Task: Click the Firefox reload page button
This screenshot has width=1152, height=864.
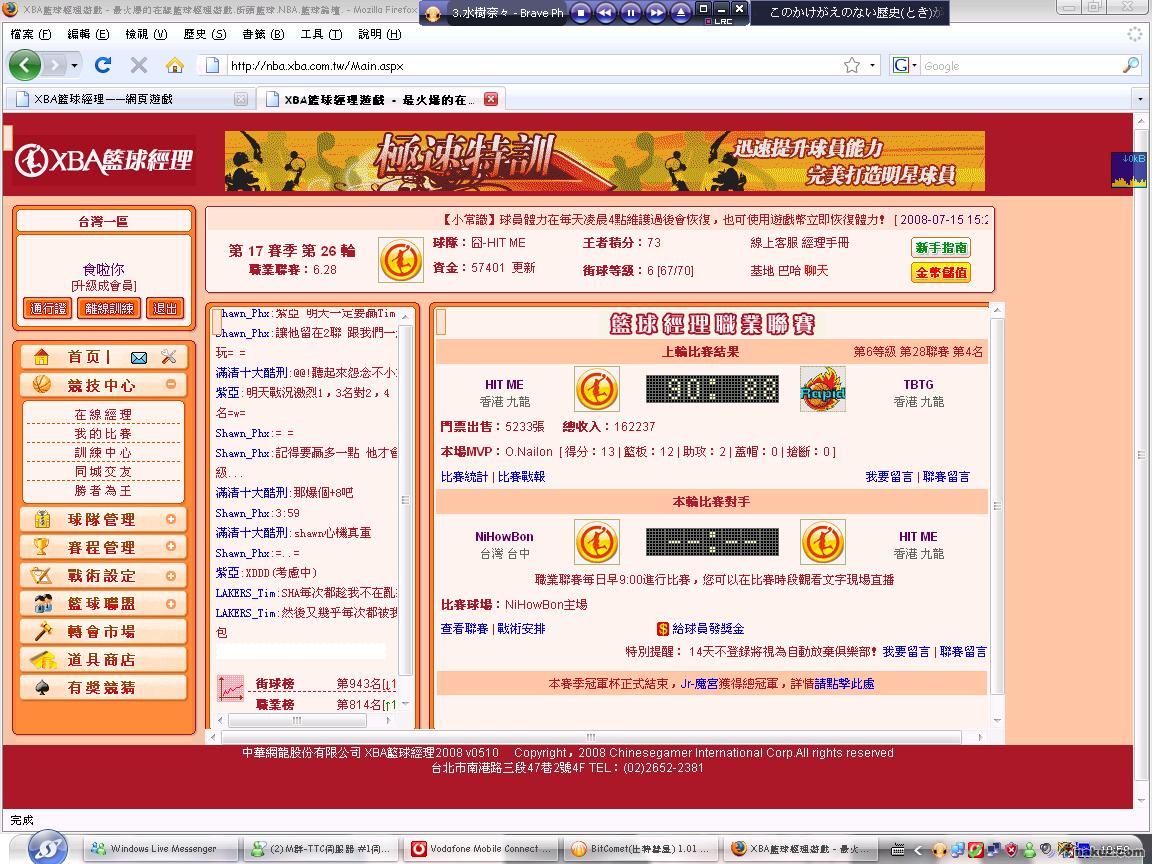Action: pos(102,65)
